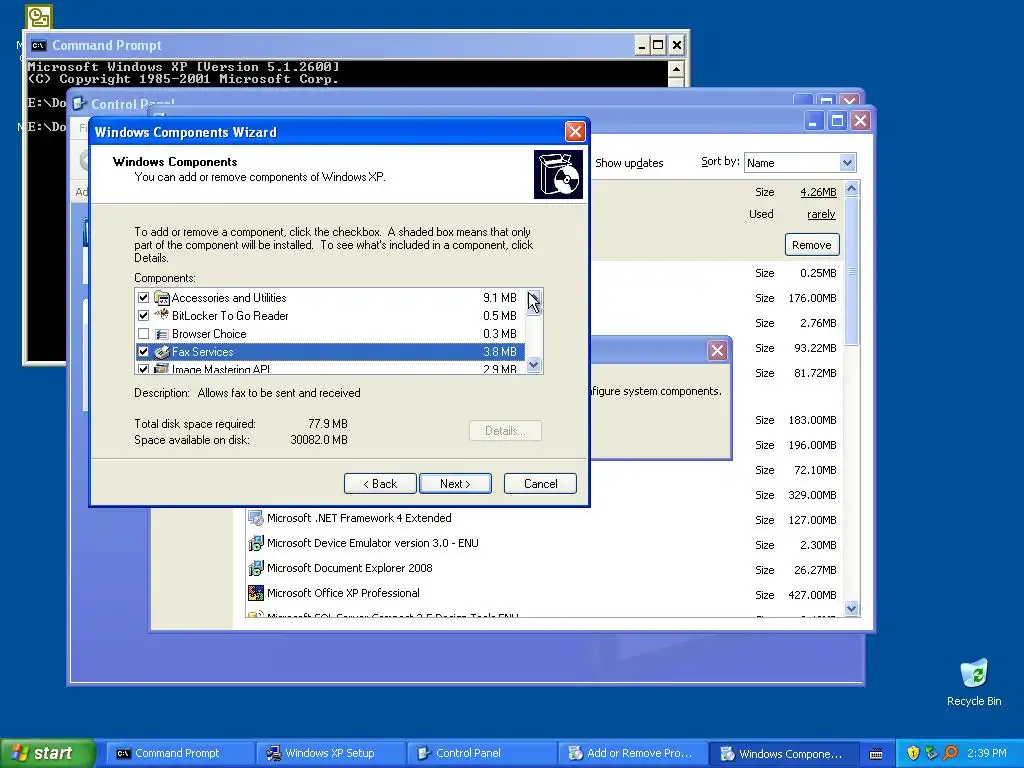Close the small dialog behind the wizard

pos(717,351)
